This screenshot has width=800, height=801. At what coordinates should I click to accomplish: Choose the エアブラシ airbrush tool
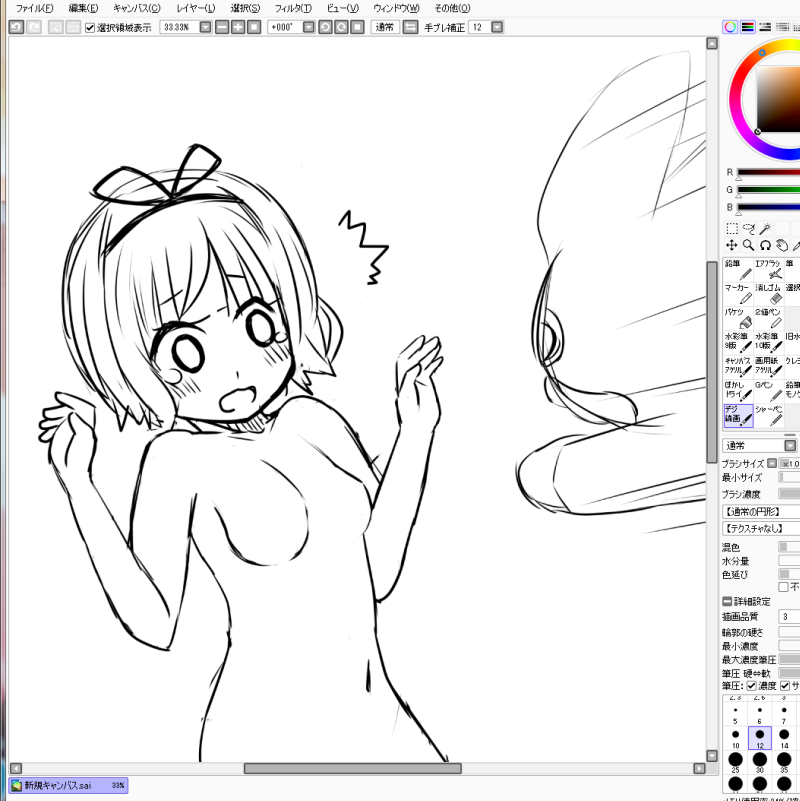[768, 270]
